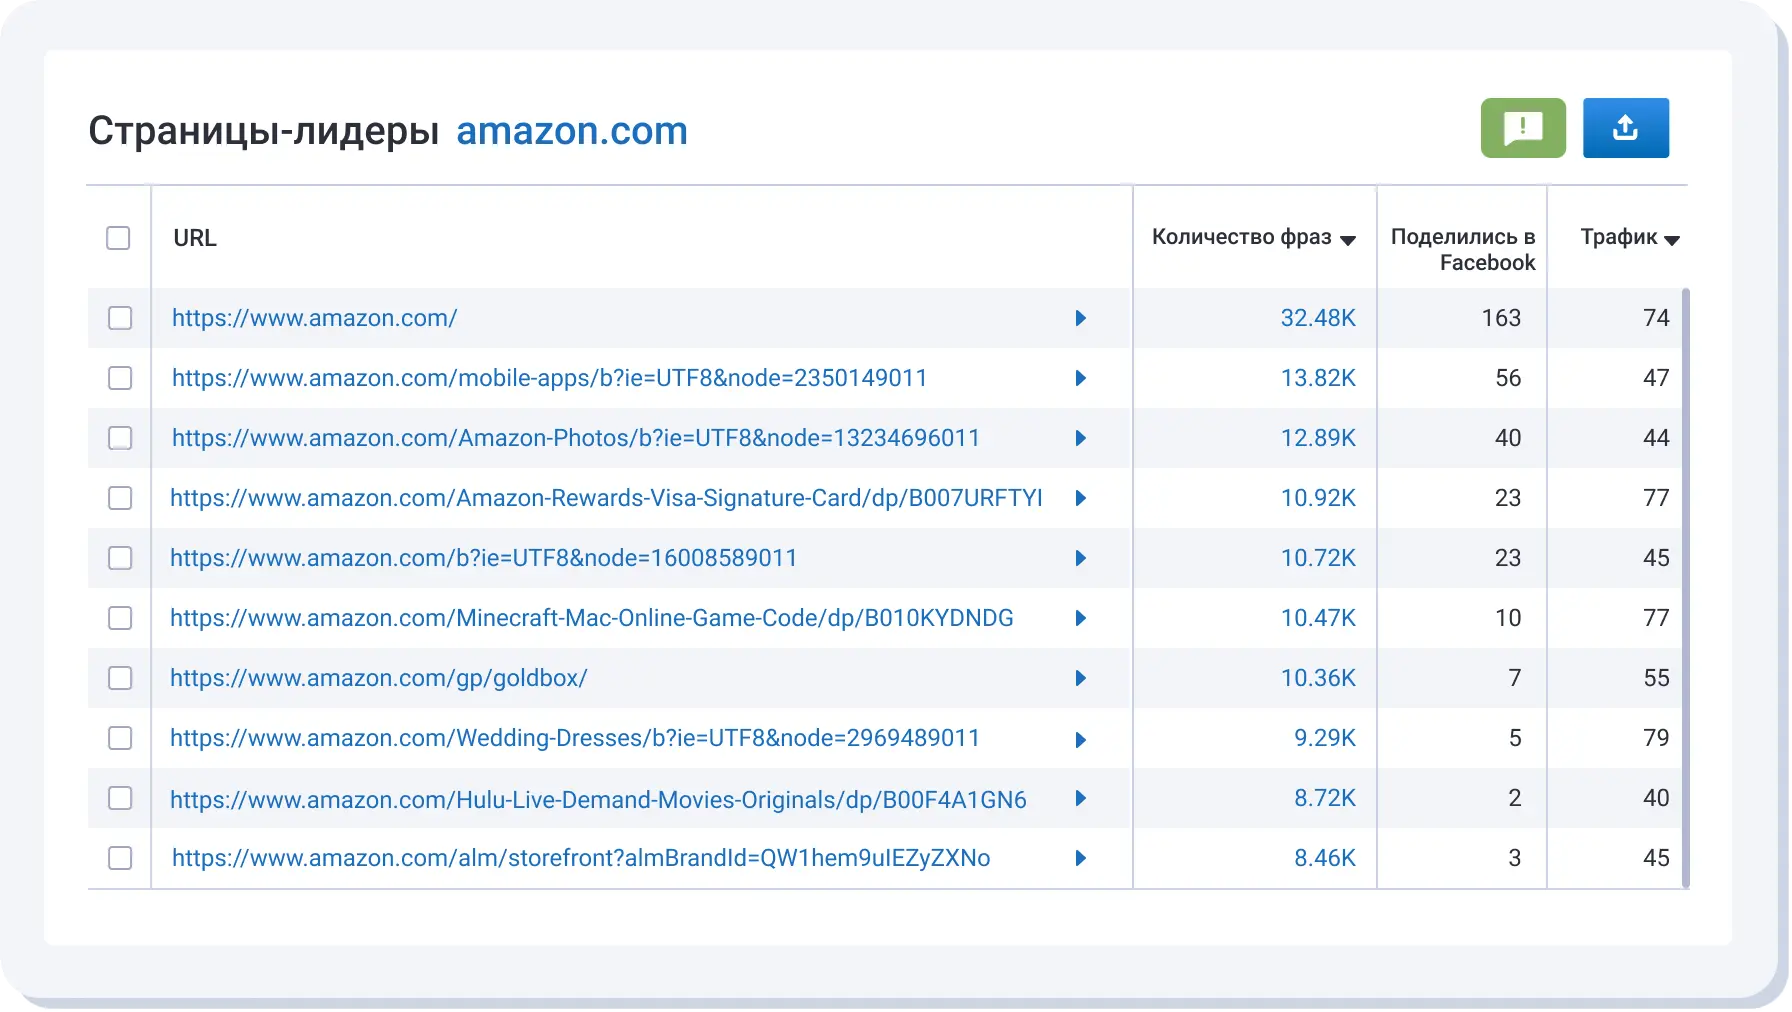Click the blue export upload icon
1792x1012 pixels.
[x=1625, y=128]
